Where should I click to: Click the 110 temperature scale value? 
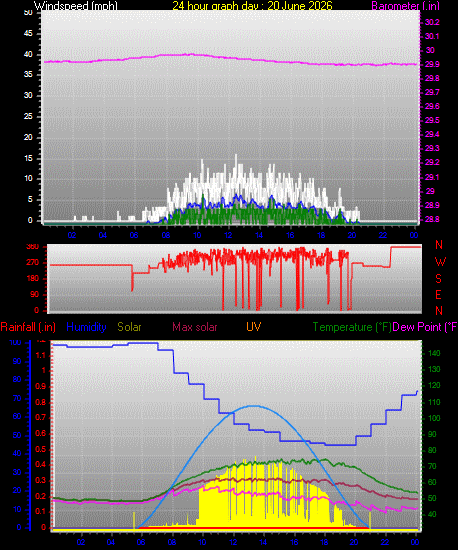point(435,402)
